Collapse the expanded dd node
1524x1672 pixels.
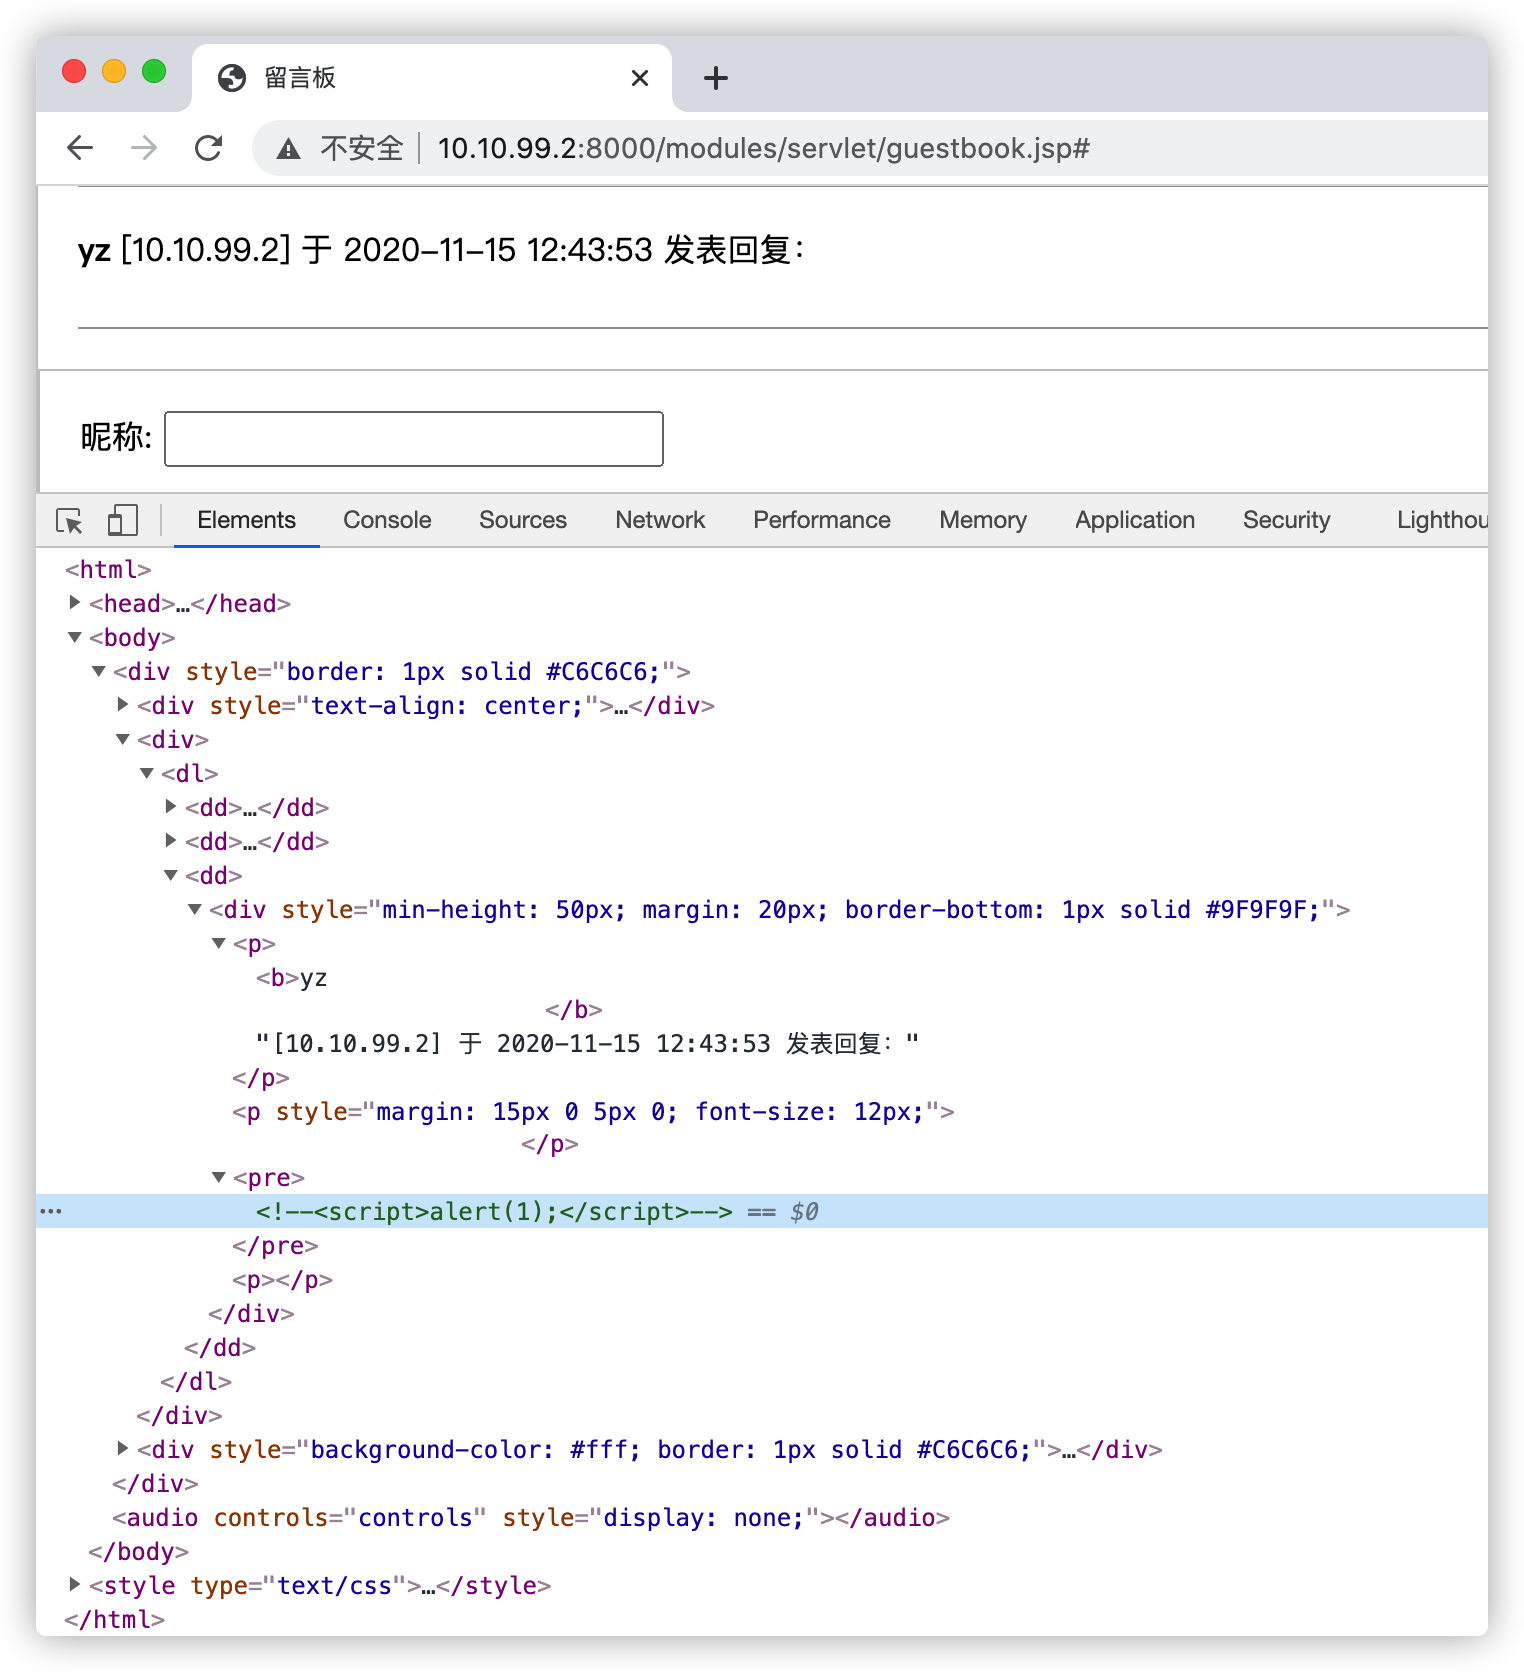click(x=171, y=875)
